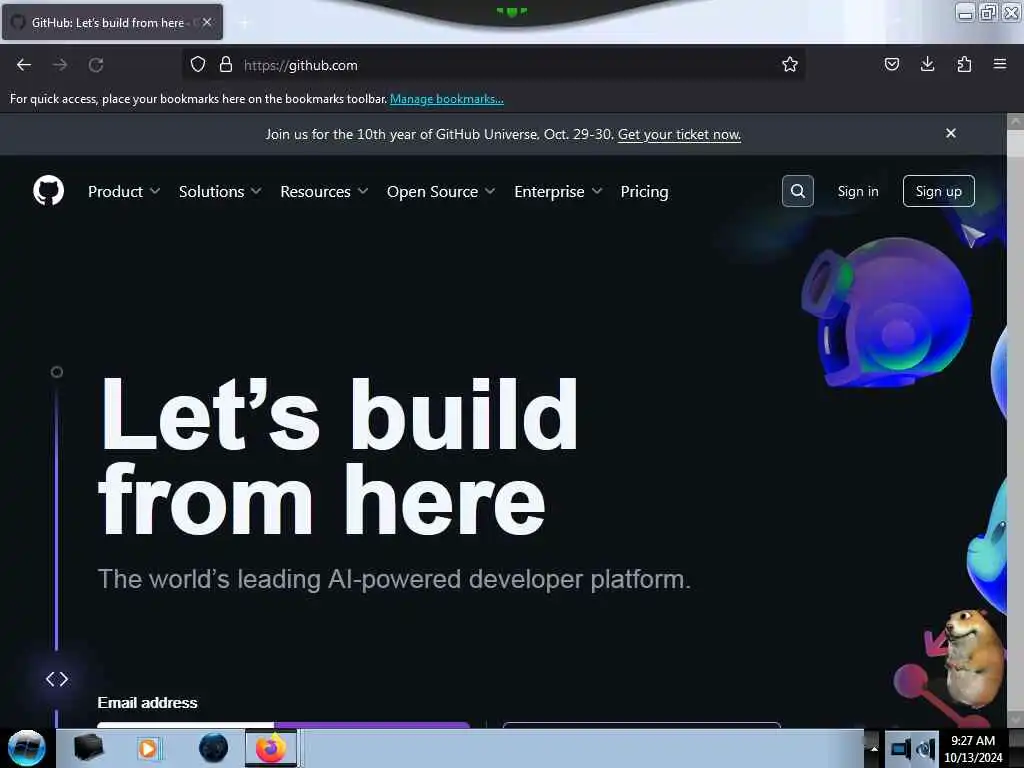Click the browser forward arrow
Screen dimensions: 1024x768
[60, 65]
